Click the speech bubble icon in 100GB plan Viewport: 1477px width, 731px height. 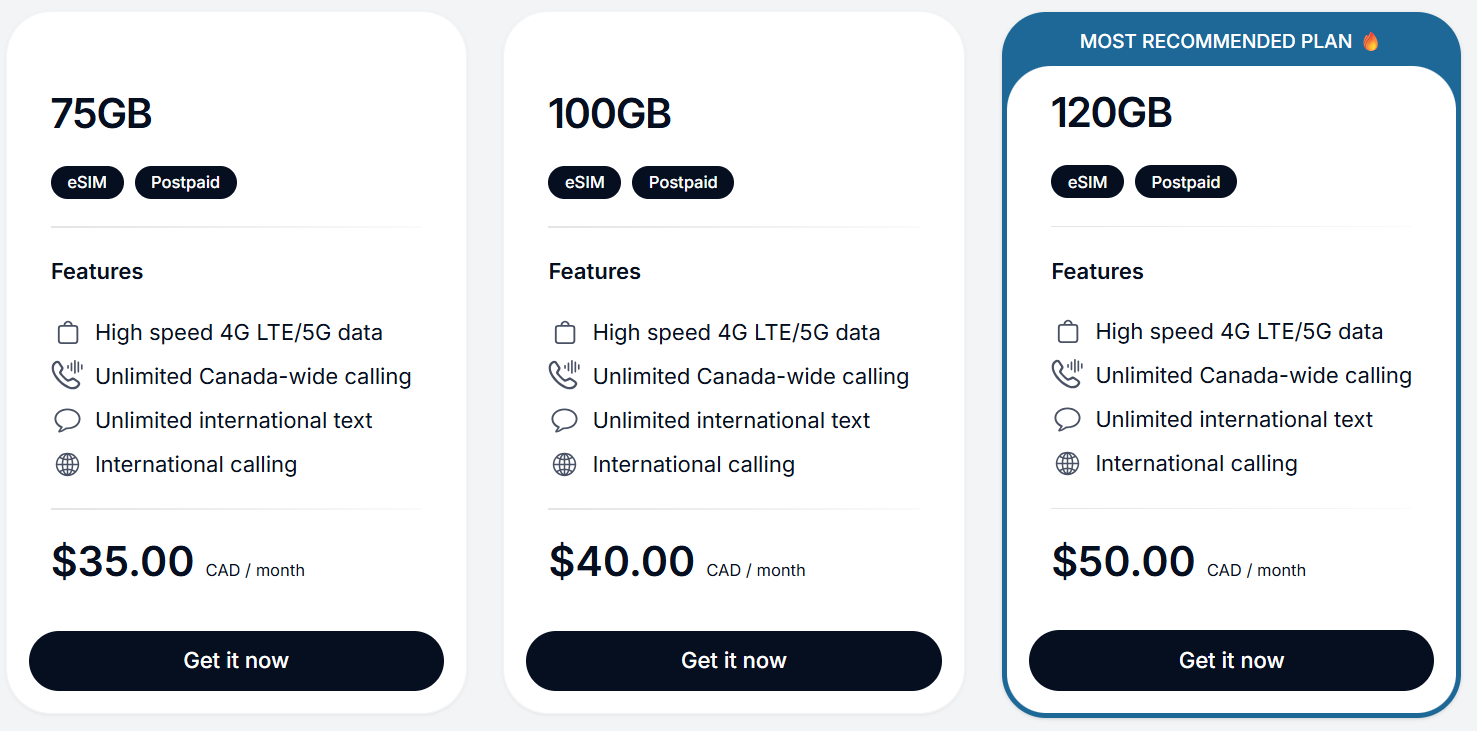click(564, 420)
